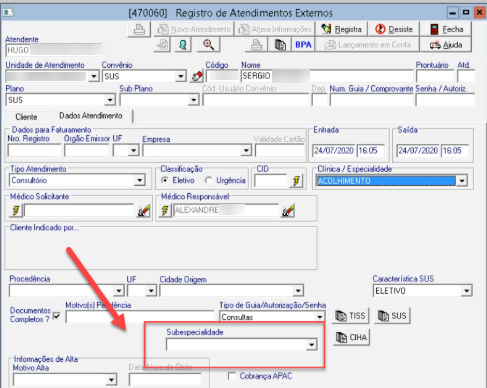Toggle Documentos Completos checkbox
487x388 pixels.
point(57,315)
